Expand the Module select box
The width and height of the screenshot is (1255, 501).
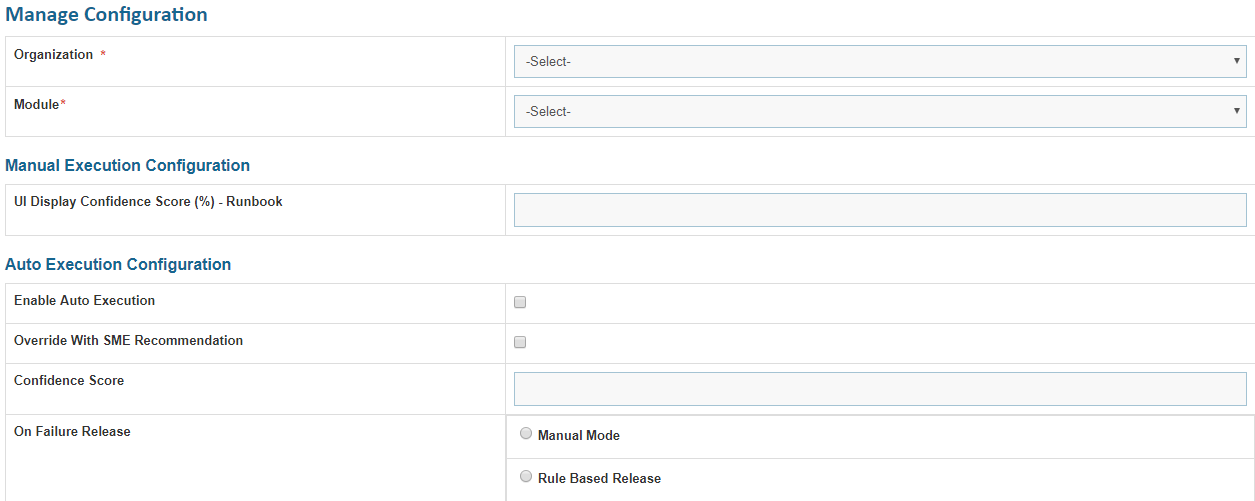pos(880,111)
